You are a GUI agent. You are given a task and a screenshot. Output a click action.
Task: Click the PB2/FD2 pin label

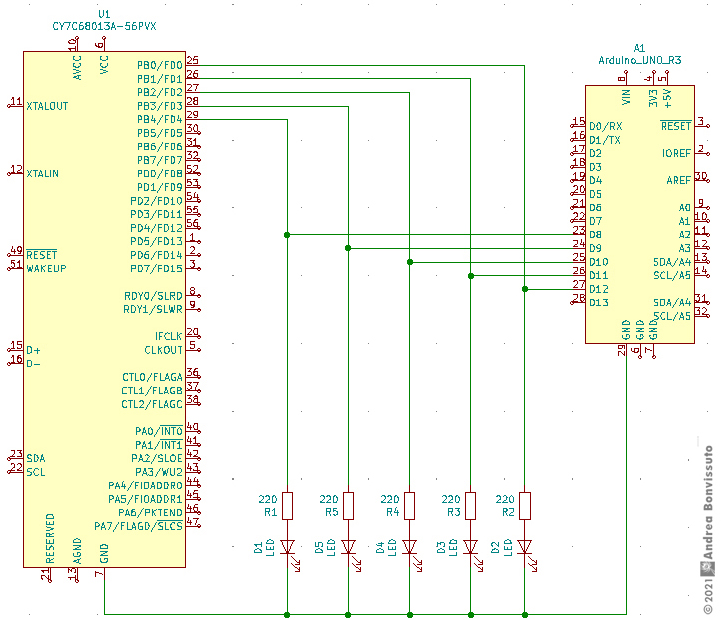(x=160, y=92)
